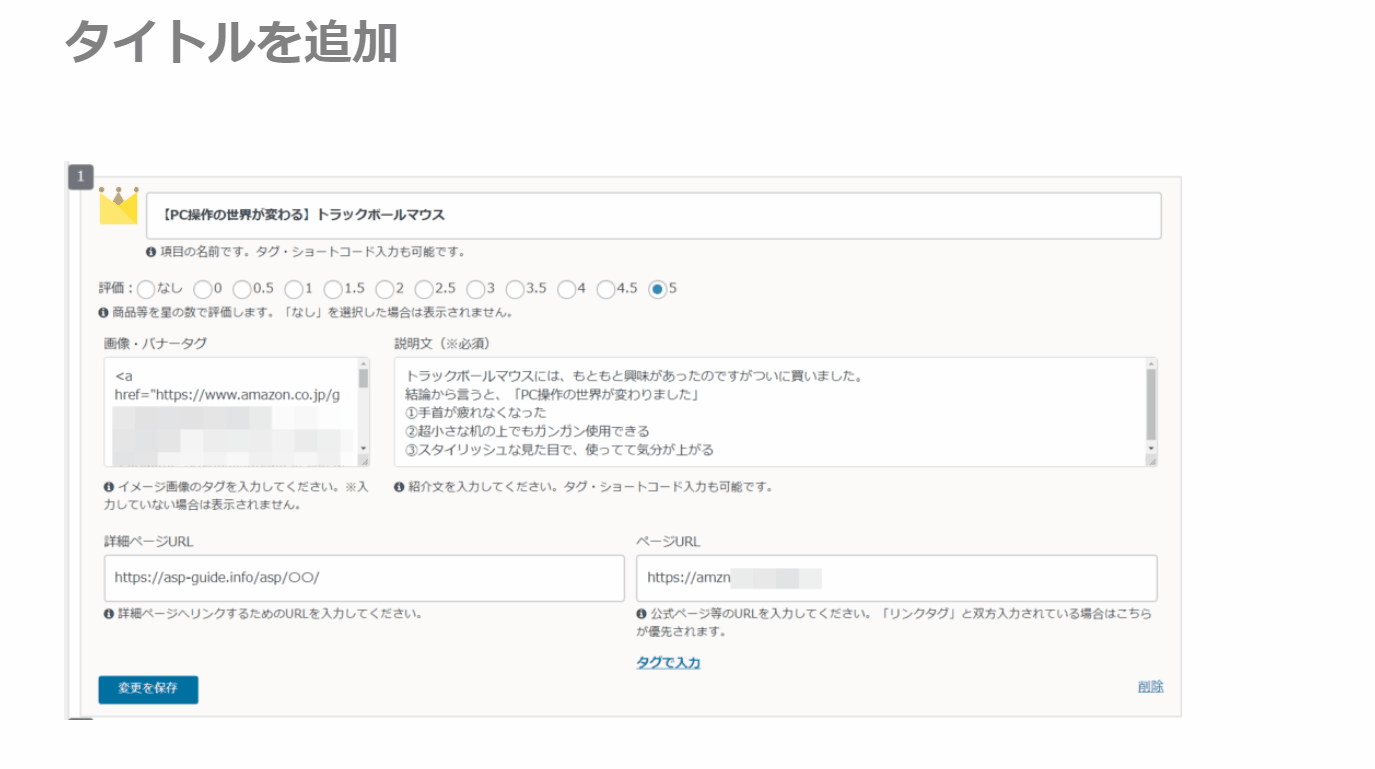Screen dimensions: 1375x769
Task: Click the 削除 delete link
Action: (x=1150, y=686)
